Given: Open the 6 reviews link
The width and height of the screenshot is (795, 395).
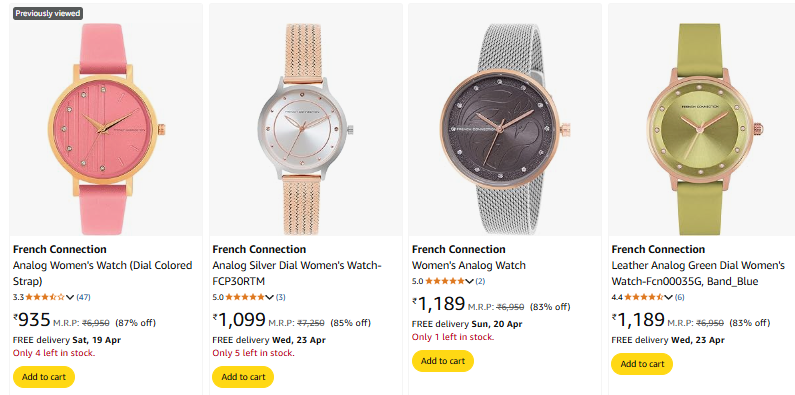Looking at the screenshot, I should (x=679, y=297).
